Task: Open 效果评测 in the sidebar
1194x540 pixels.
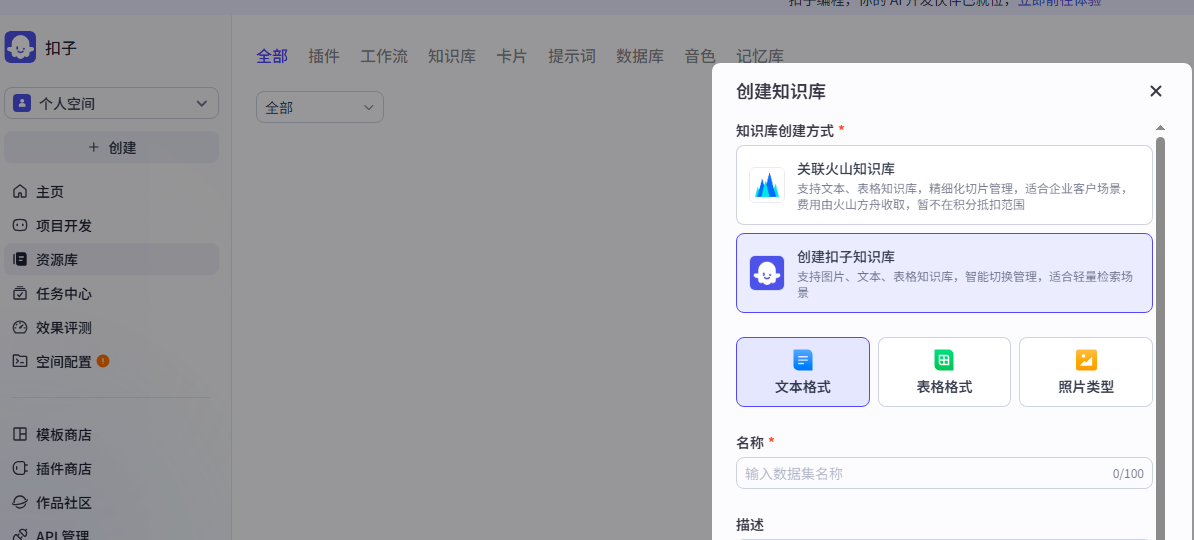Action: (111, 328)
